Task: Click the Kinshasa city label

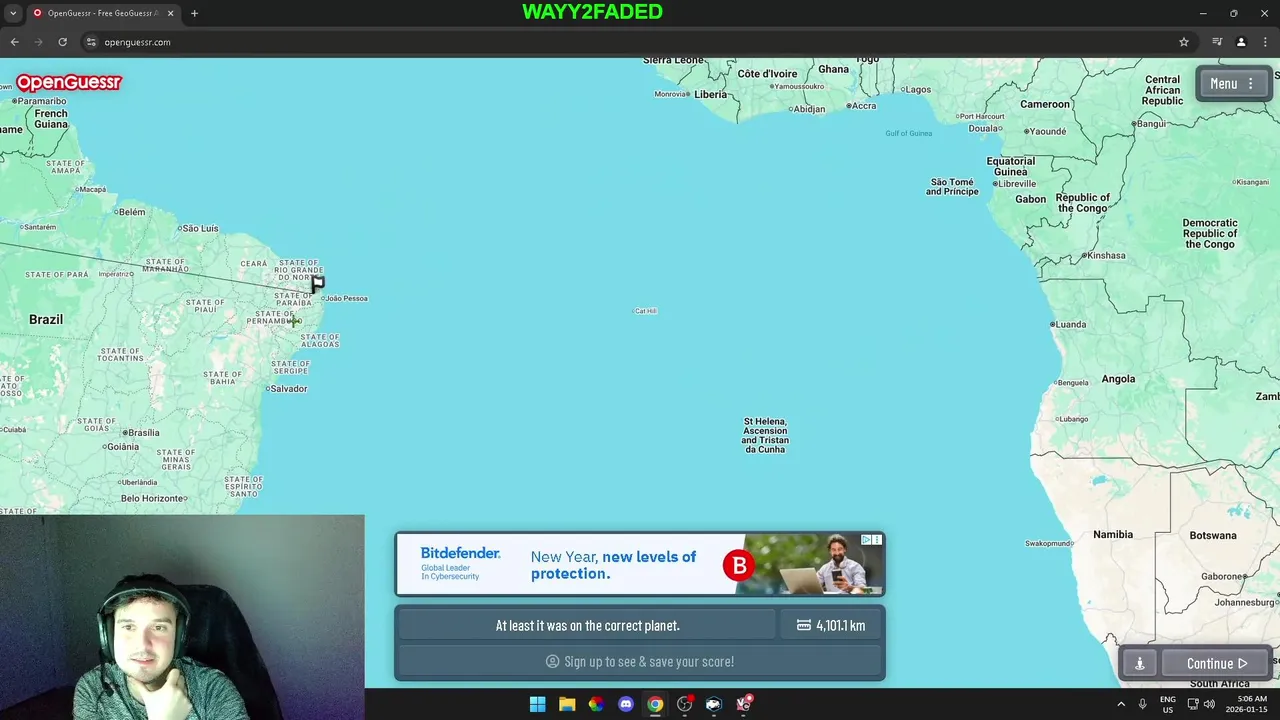Action: pos(1107,256)
